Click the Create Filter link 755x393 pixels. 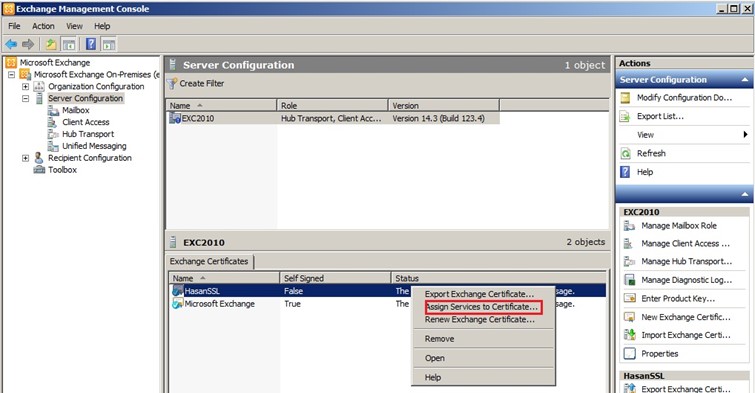[x=202, y=83]
